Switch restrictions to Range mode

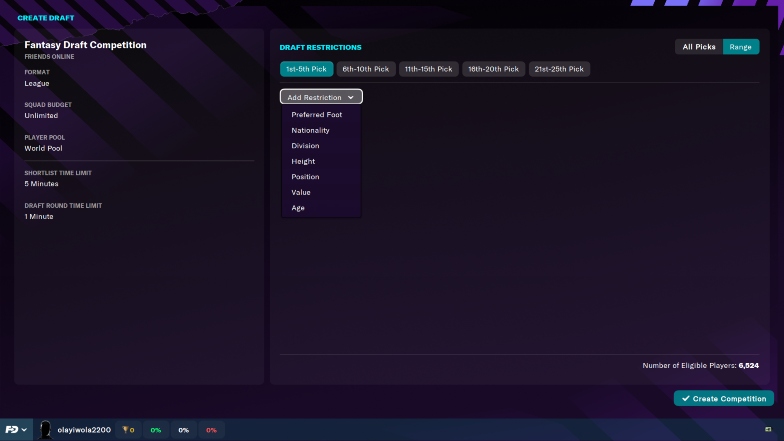click(740, 47)
